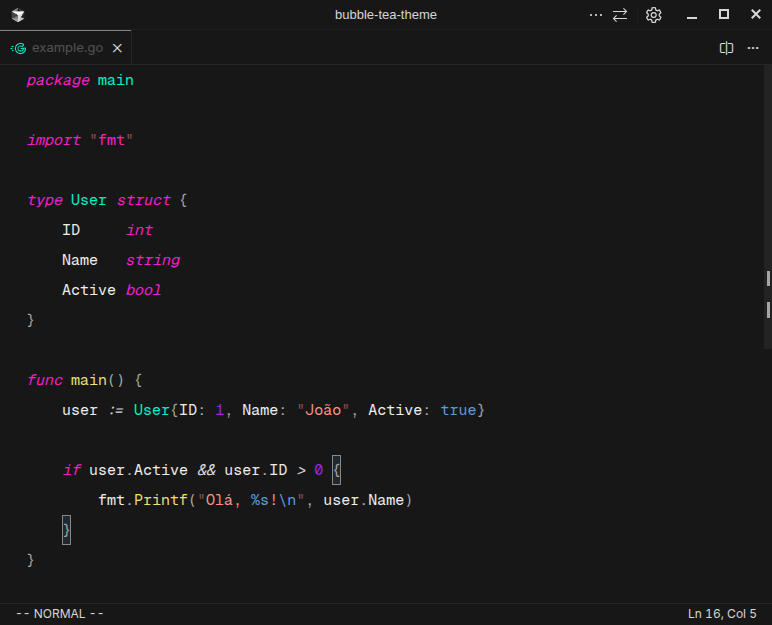Click the if keyword
The image size is (772, 625).
[x=72, y=470]
